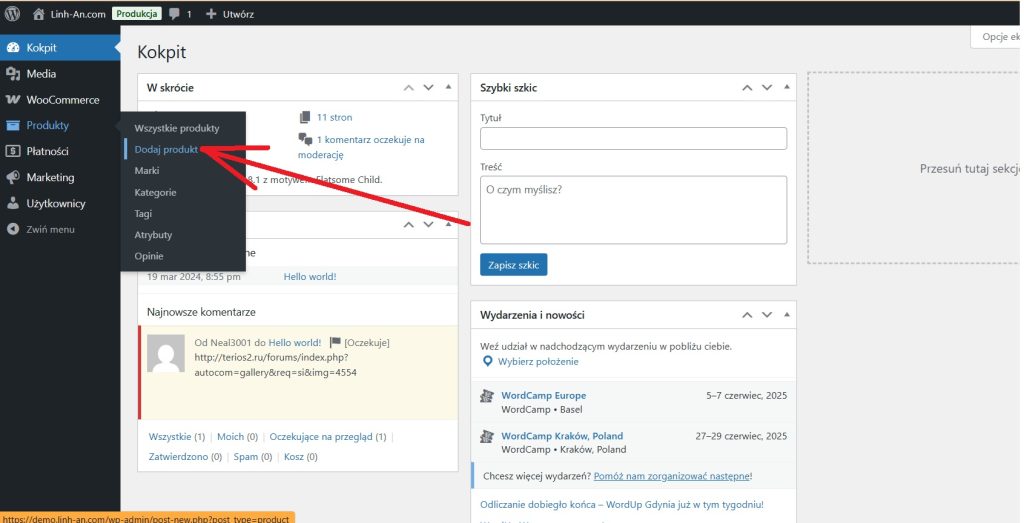
Task: Move the activity panel up using arrow
Action: pos(409,225)
